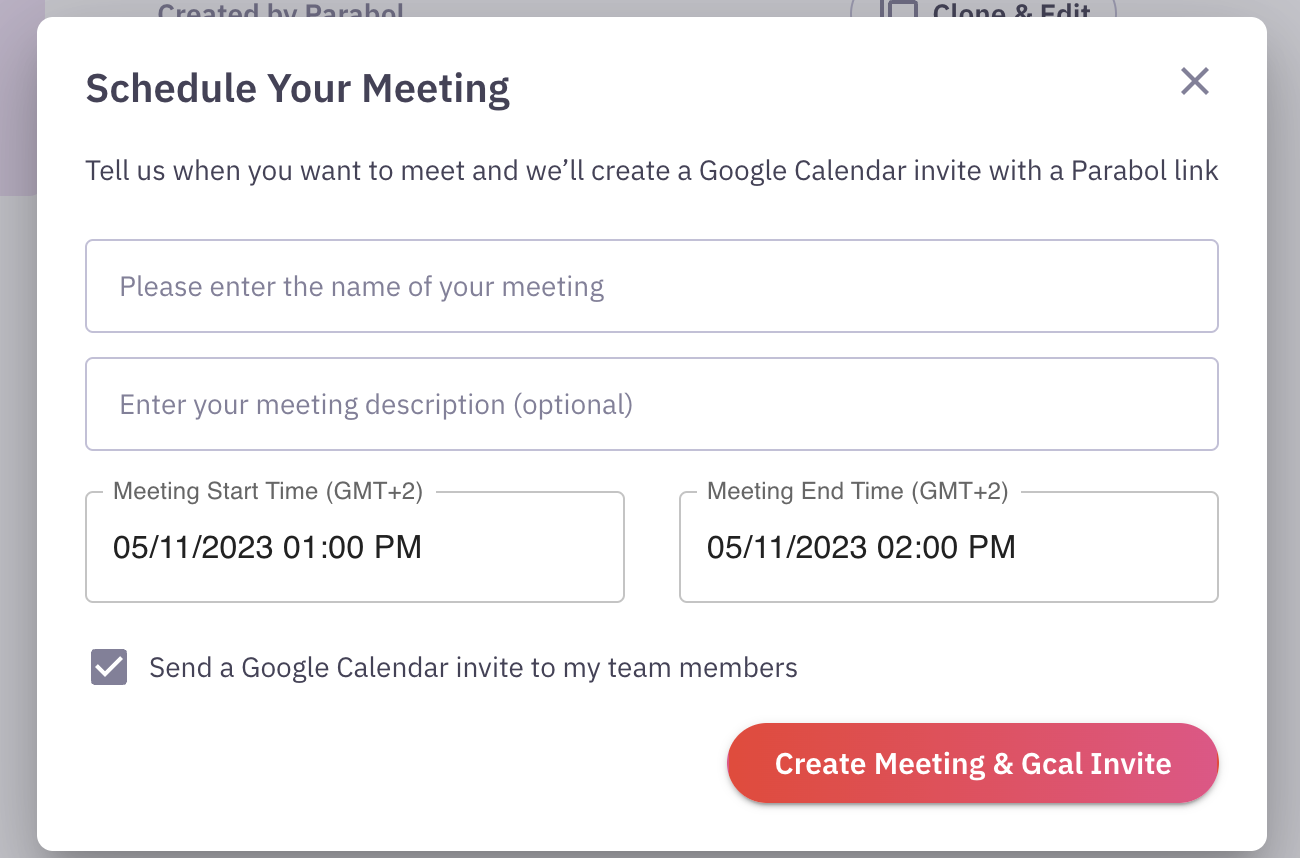
Task: Uncheck the Google Calendar invite checkbox
Action: tap(109, 667)
